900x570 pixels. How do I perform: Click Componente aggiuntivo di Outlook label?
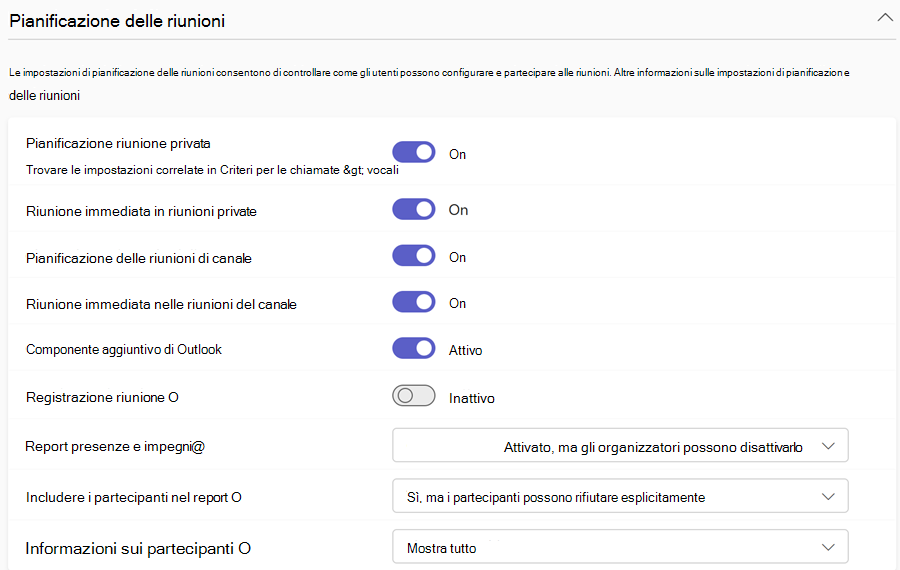pyautogui.click(x=124, y=350)
